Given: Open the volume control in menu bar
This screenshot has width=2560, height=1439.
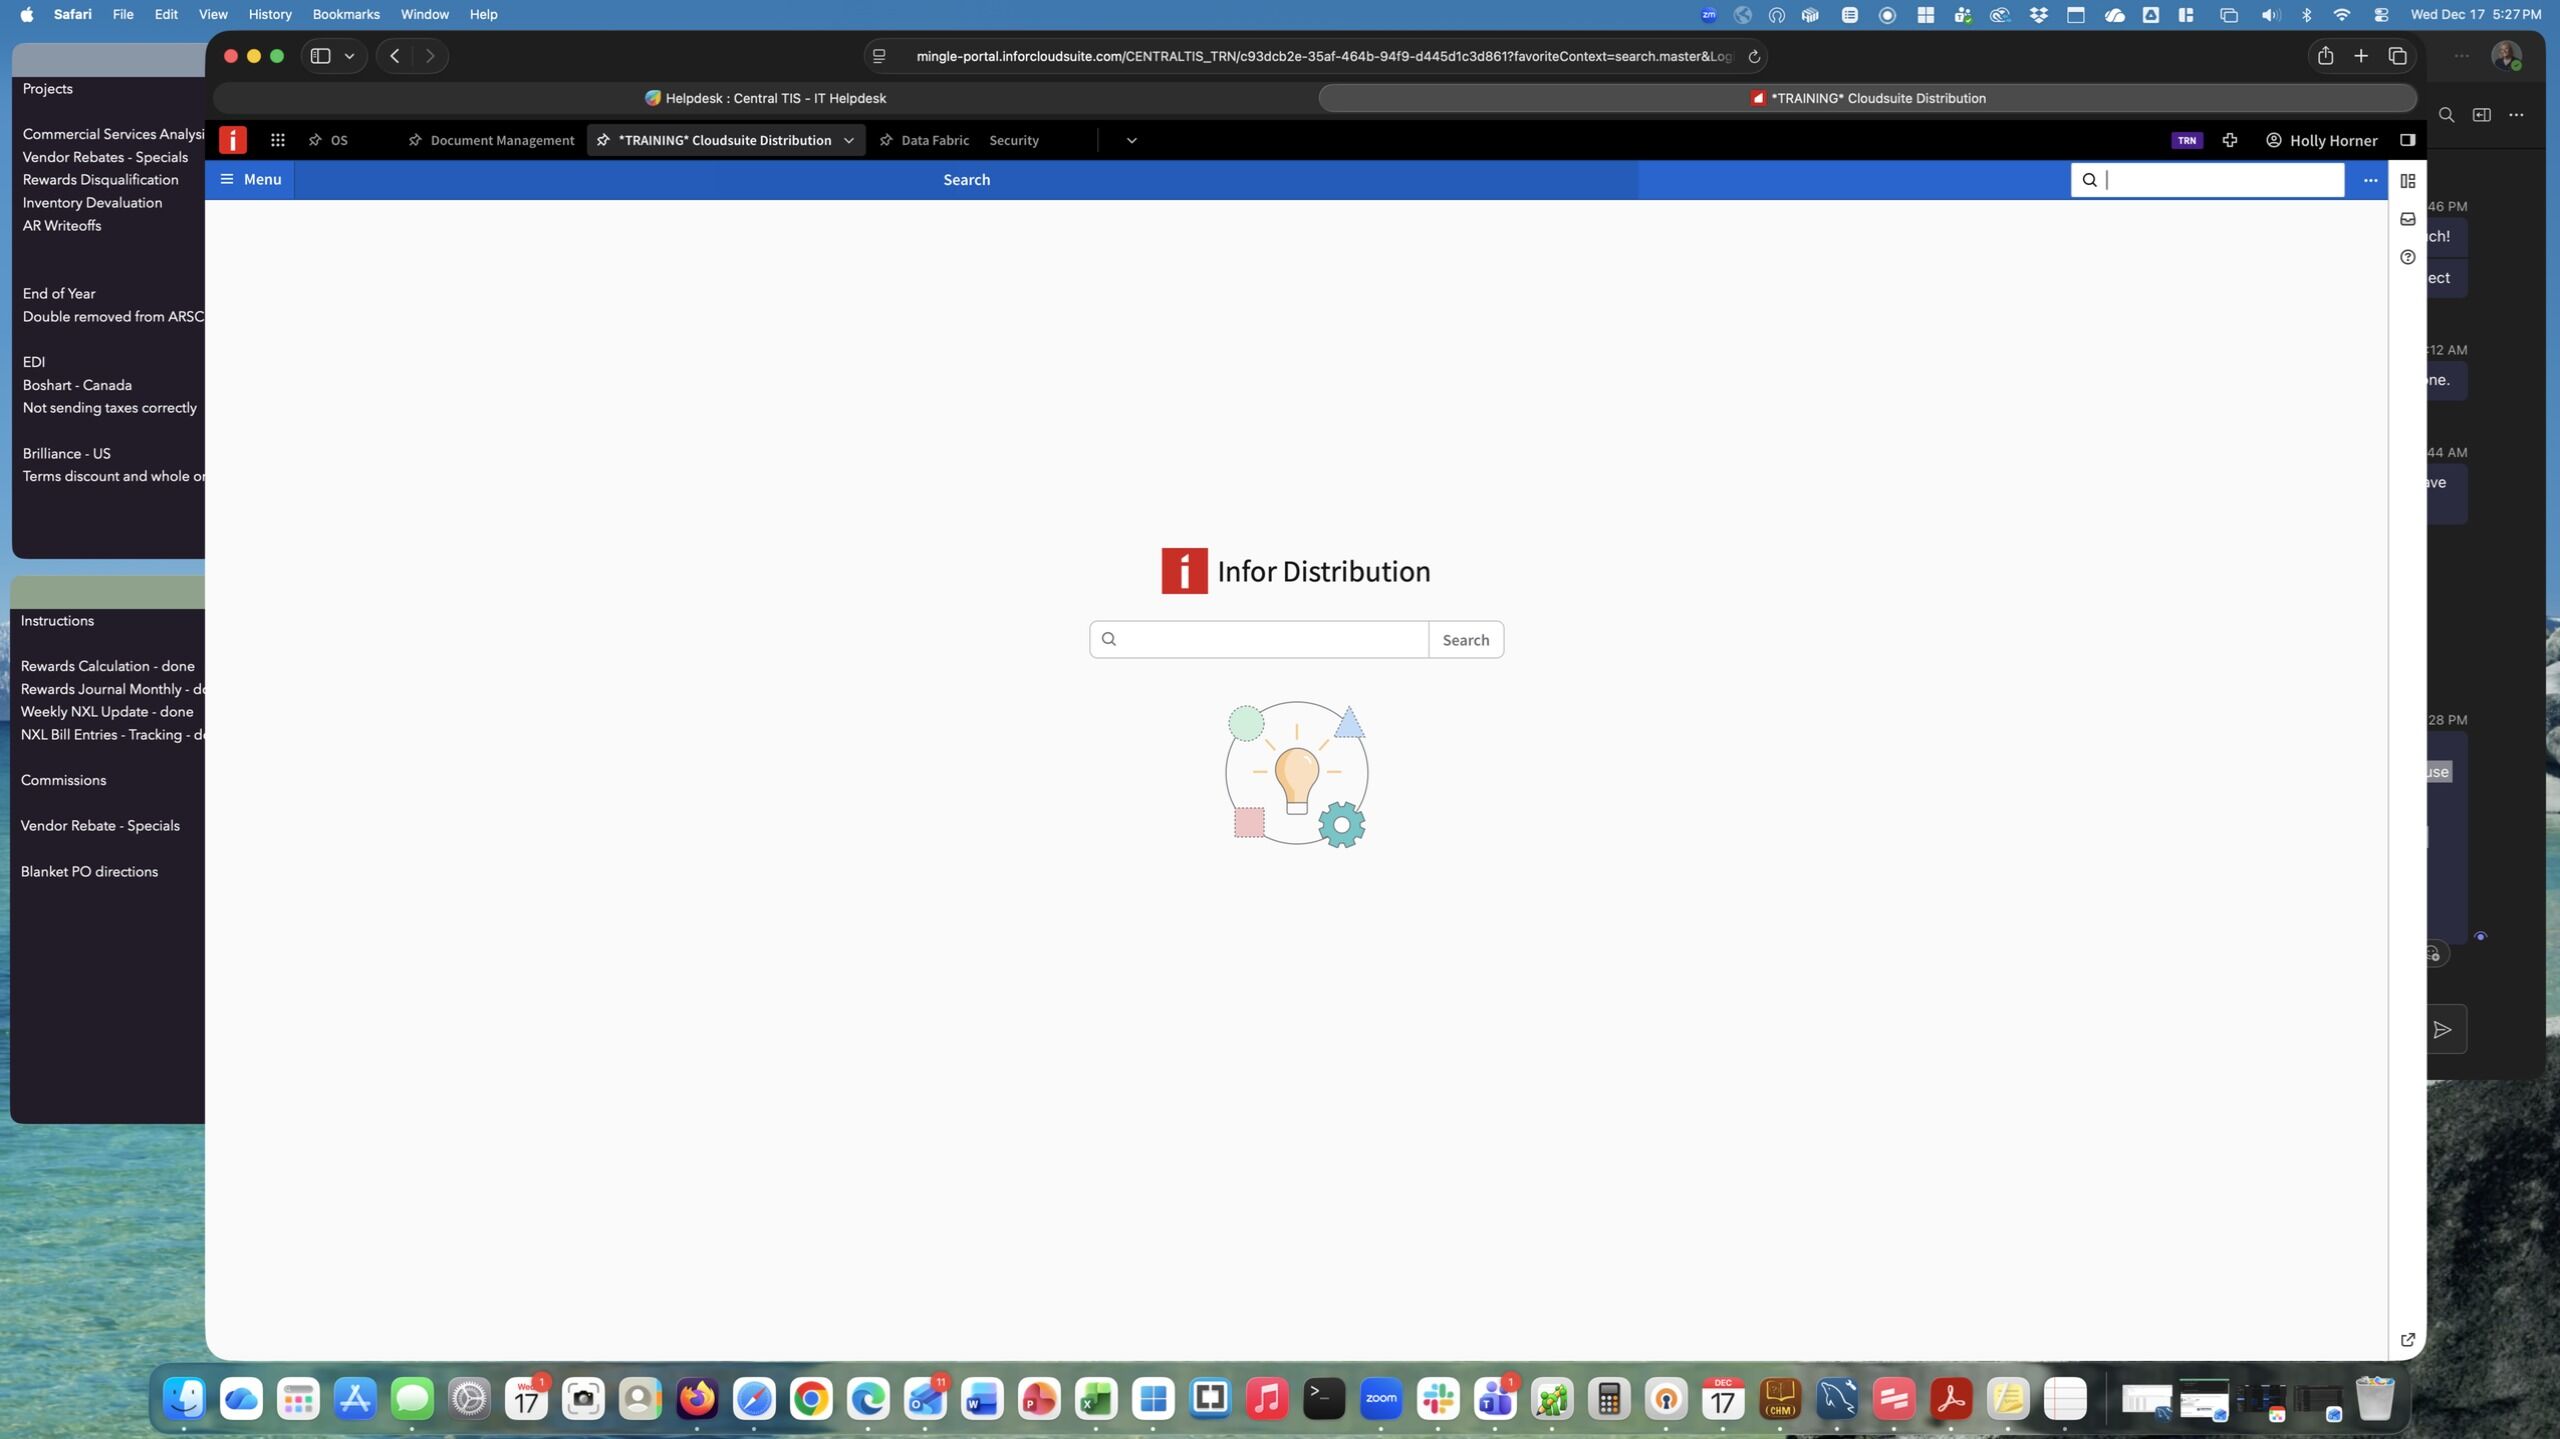Looking at the screenshot, I should click(x=2270, y=14).
